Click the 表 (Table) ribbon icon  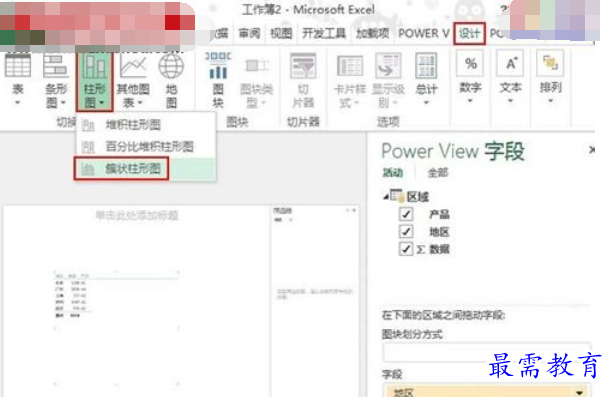point(18,80)
